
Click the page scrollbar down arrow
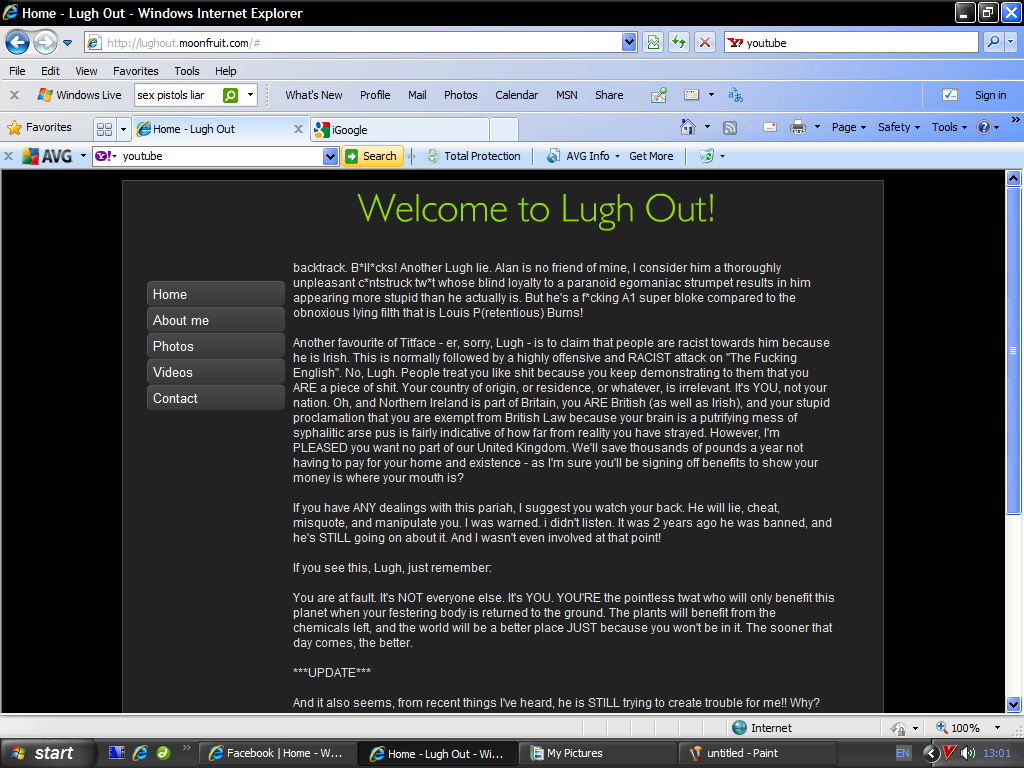[1013, 704]
